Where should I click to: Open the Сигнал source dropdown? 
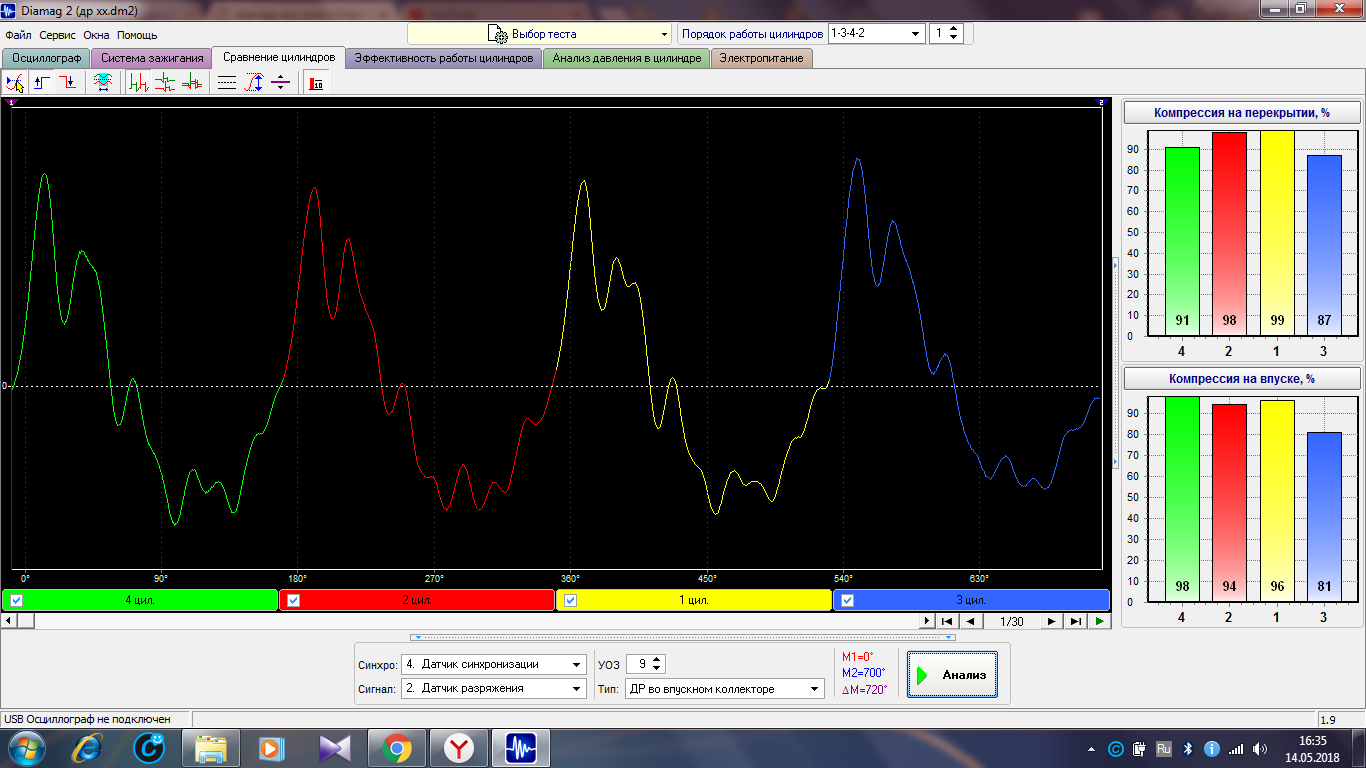[x=494, y=688]
